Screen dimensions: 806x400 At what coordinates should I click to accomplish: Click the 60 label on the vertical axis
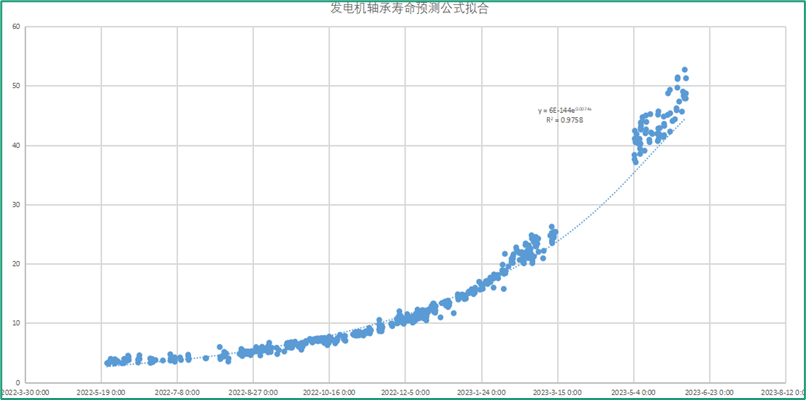(16, 27)
